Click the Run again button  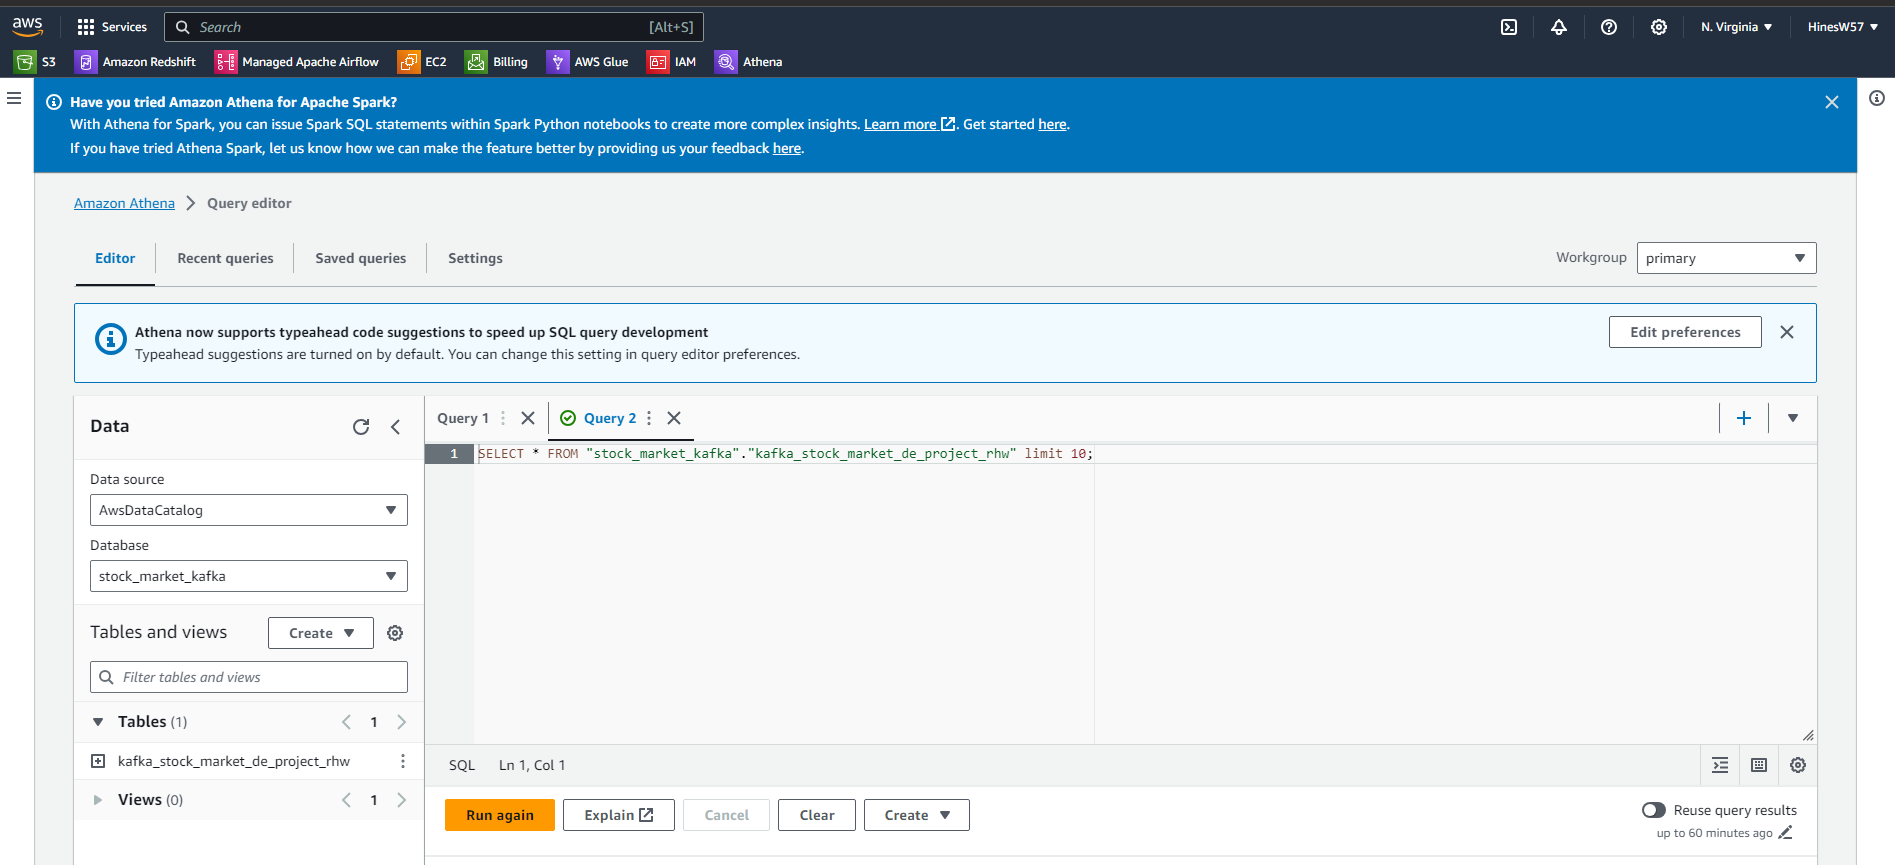tap(500, 815)
